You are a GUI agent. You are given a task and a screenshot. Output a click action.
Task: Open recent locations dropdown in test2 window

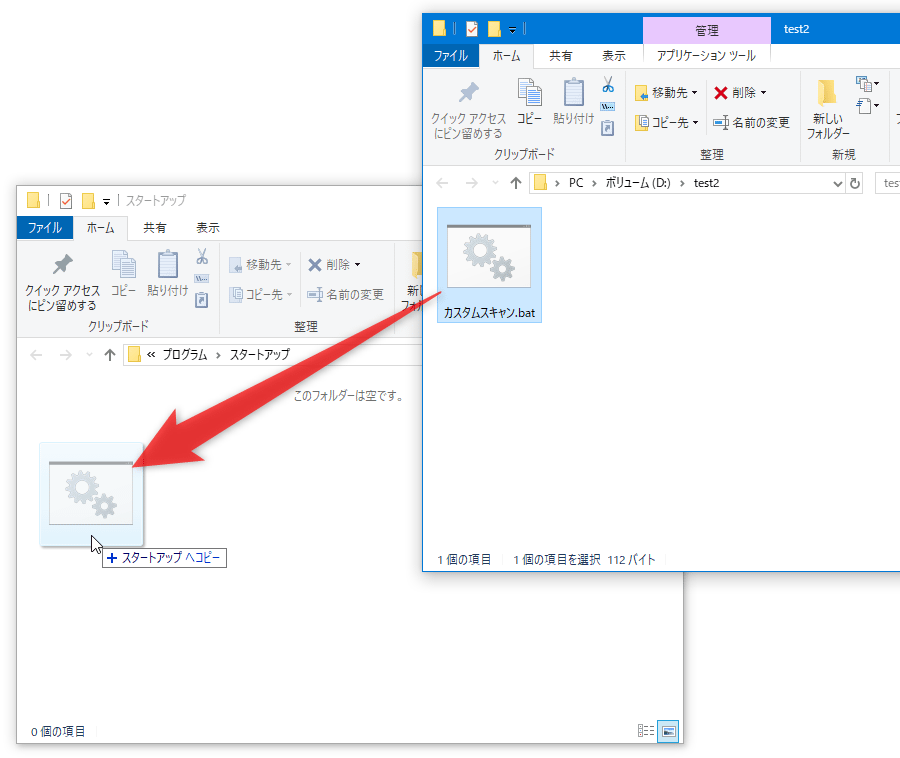[495, 183]
